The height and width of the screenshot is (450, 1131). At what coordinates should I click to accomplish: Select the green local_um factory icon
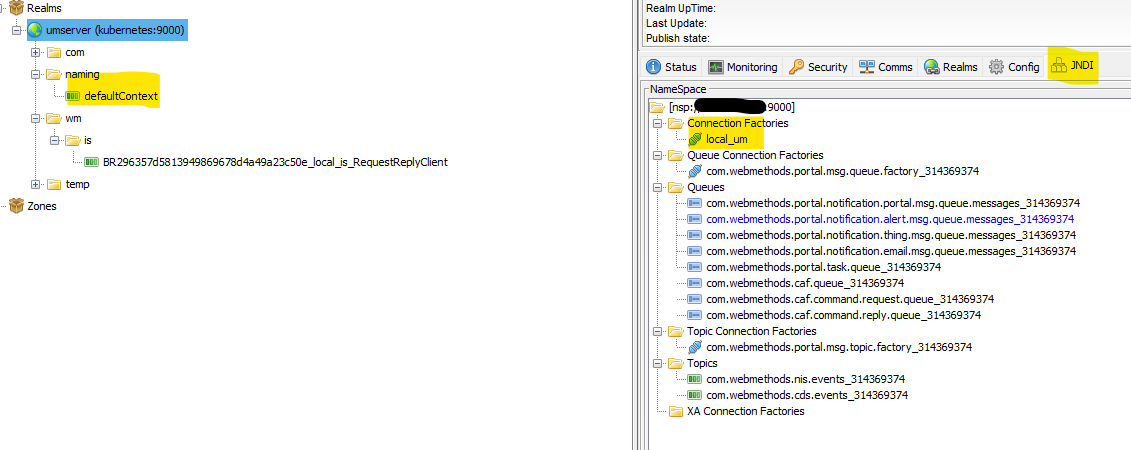(x=695, y=139)
